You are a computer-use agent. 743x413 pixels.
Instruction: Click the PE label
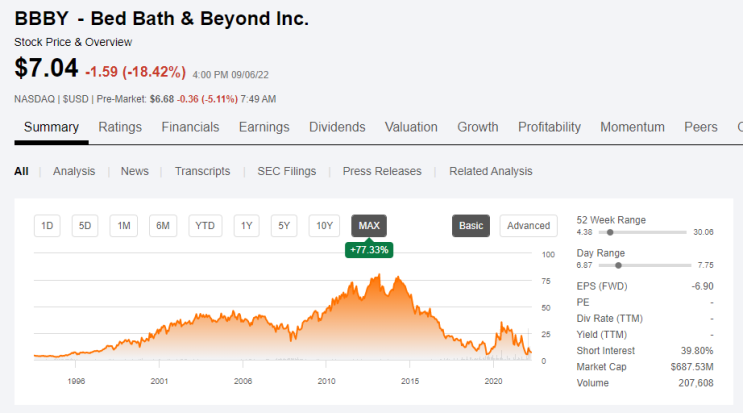coord(583,303)
